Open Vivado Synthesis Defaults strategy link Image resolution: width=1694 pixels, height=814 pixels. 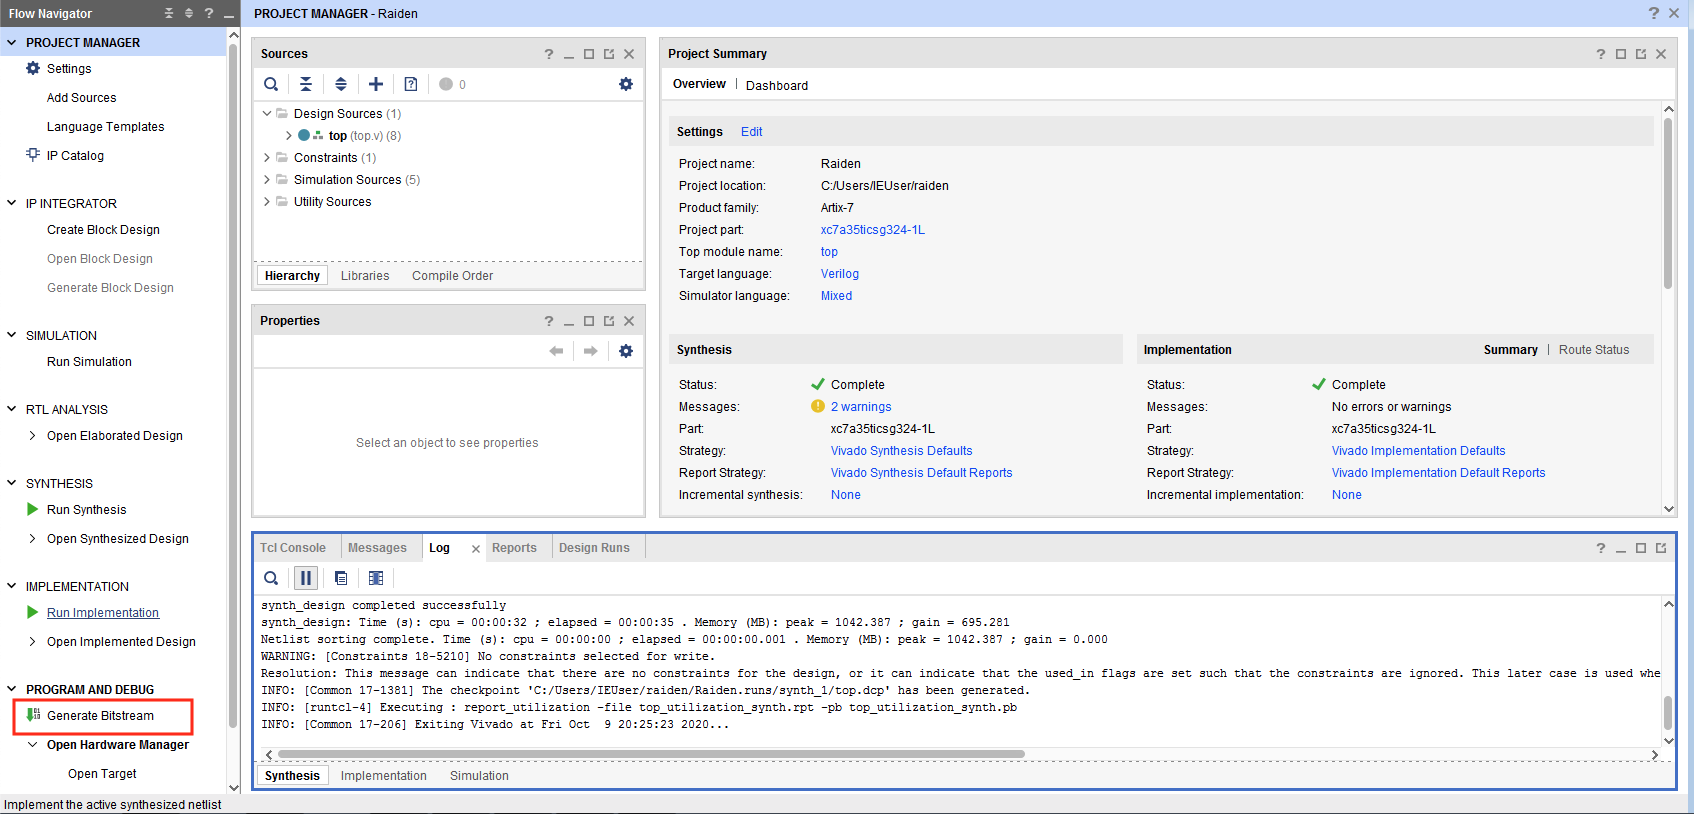tap(901, 451)
